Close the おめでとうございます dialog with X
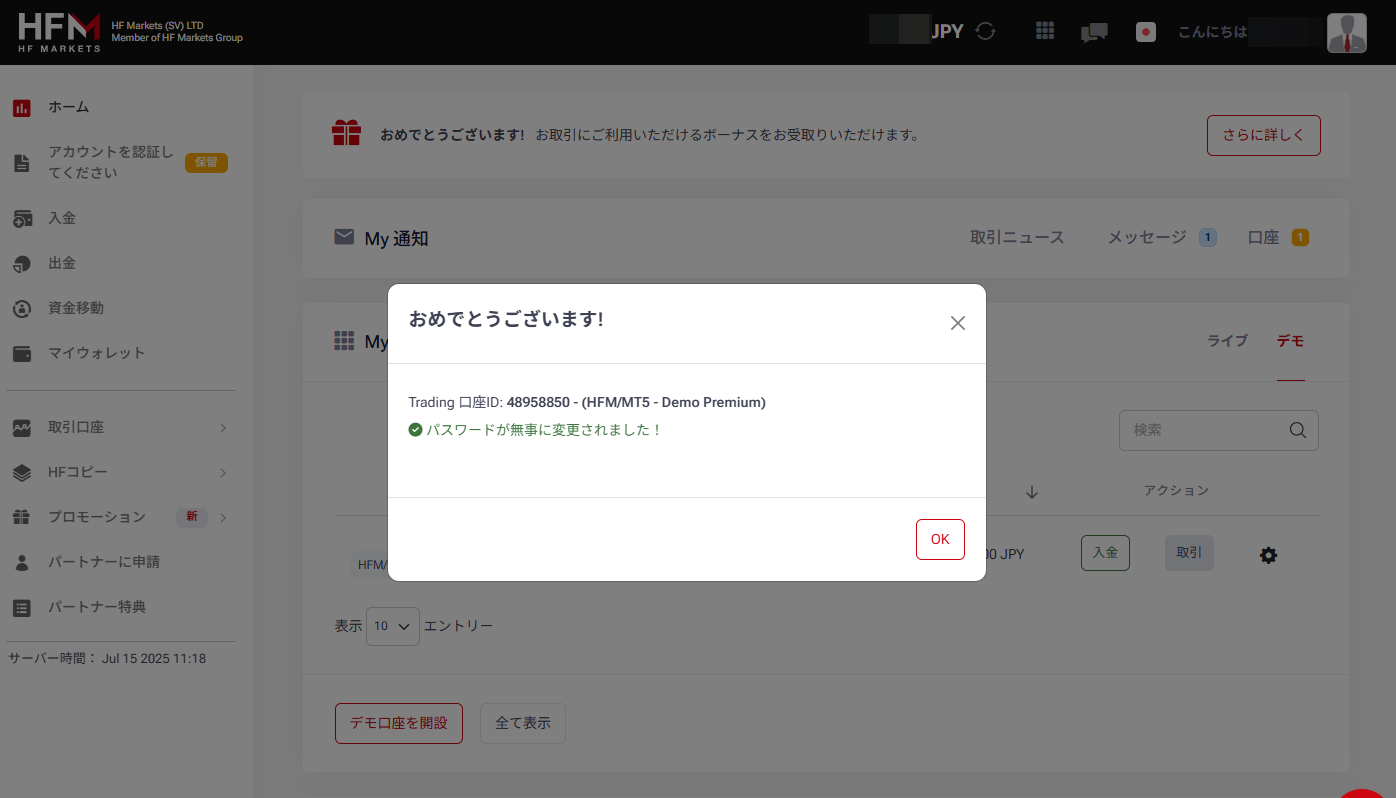Screen dimensions: 1396x798 [958, 323]
